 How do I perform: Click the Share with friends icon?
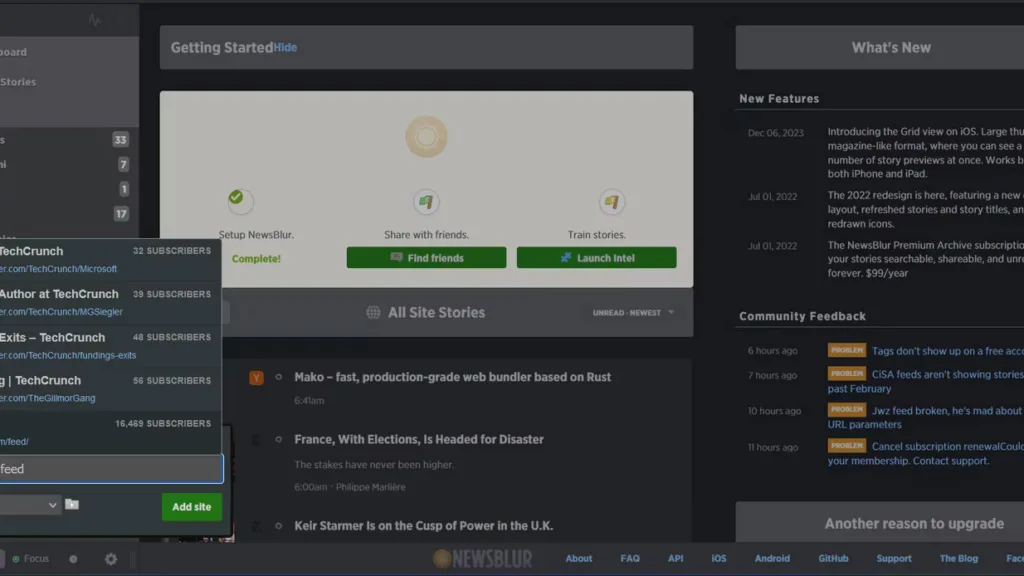click(x=426, y=202)
